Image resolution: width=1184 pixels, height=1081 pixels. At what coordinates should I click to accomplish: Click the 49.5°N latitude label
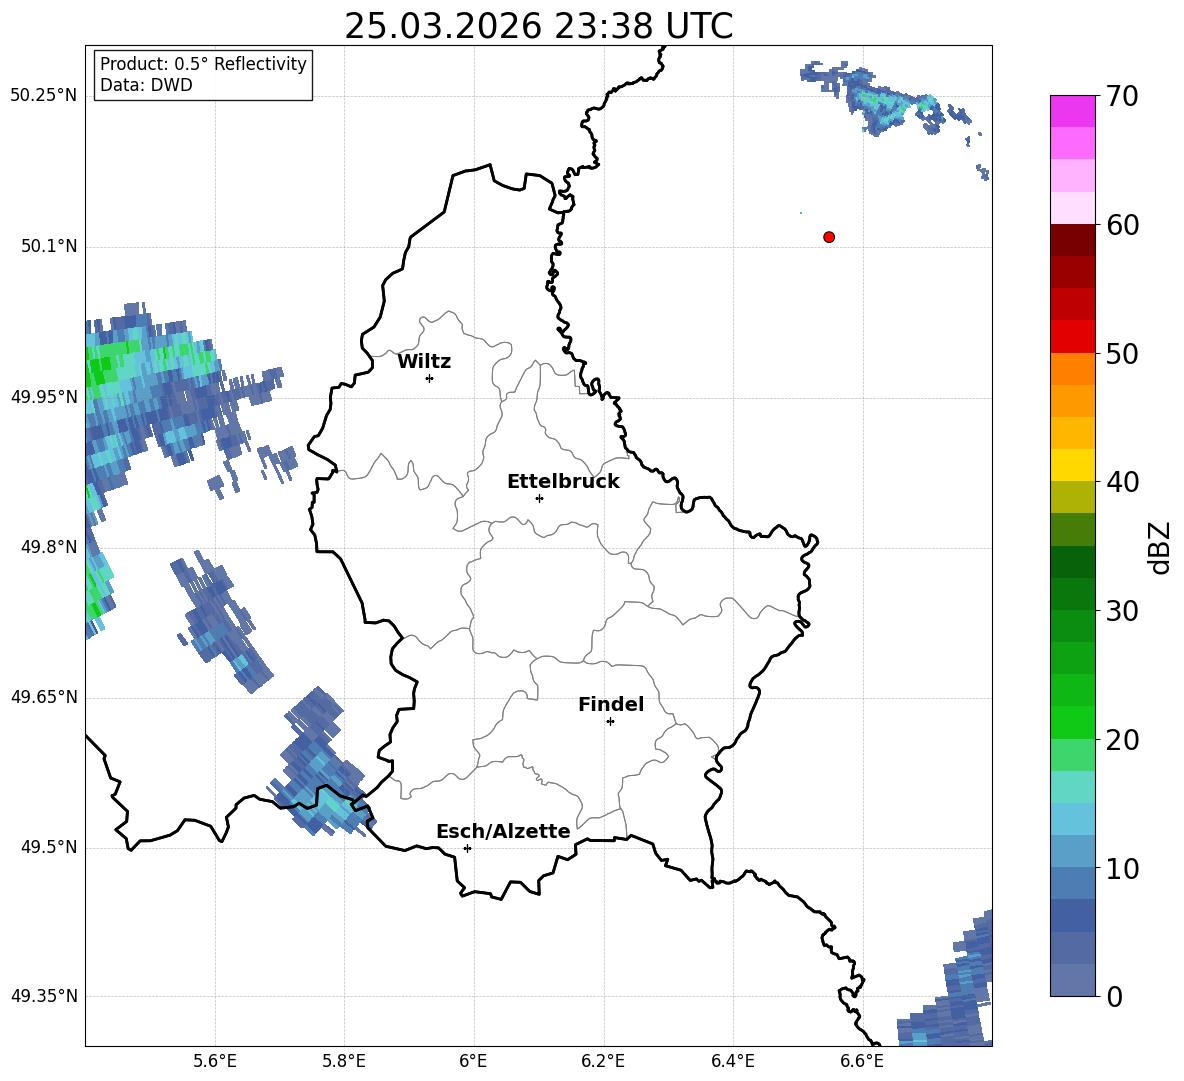point(49,847)
